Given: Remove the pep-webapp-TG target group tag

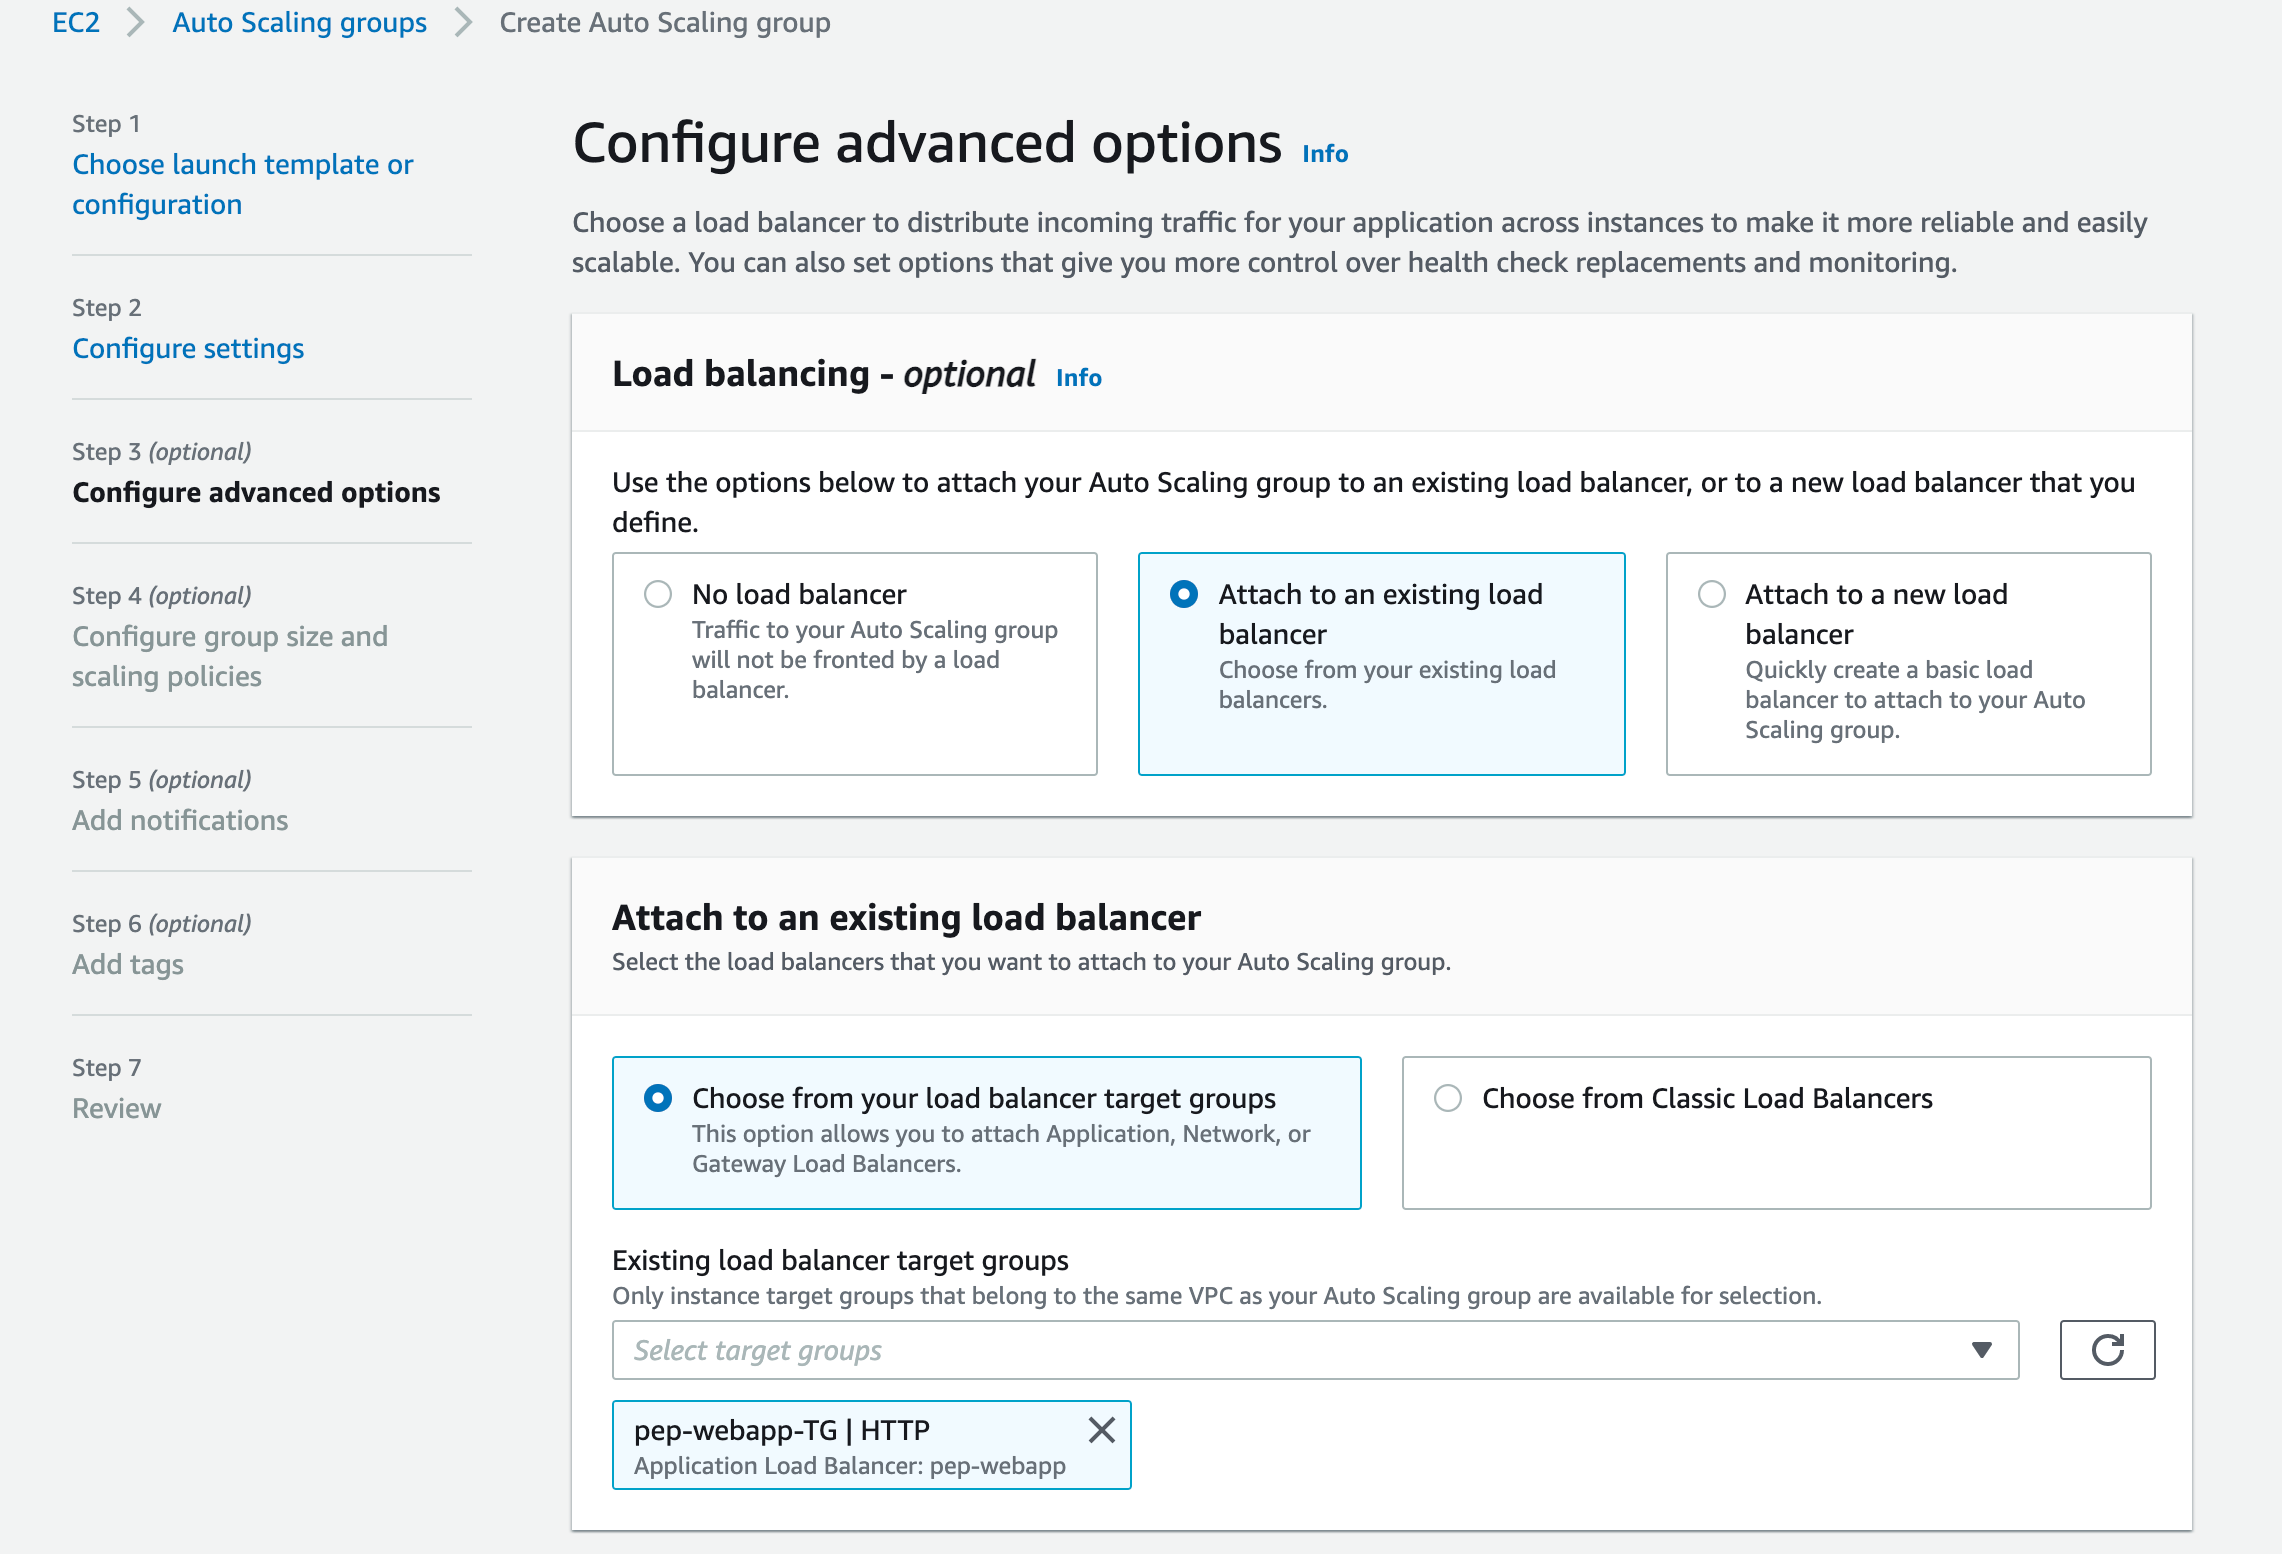Looking at the screenshot, I should 1101,1430.
